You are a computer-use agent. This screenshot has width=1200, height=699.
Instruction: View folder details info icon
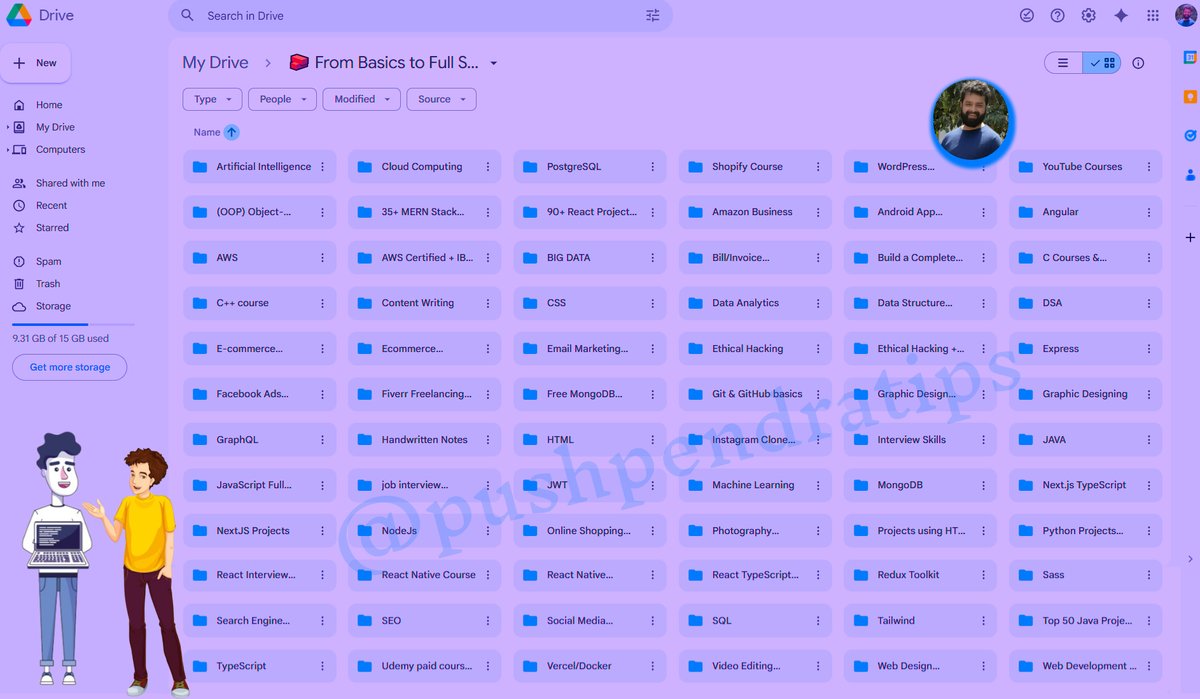coord(1138,63)
